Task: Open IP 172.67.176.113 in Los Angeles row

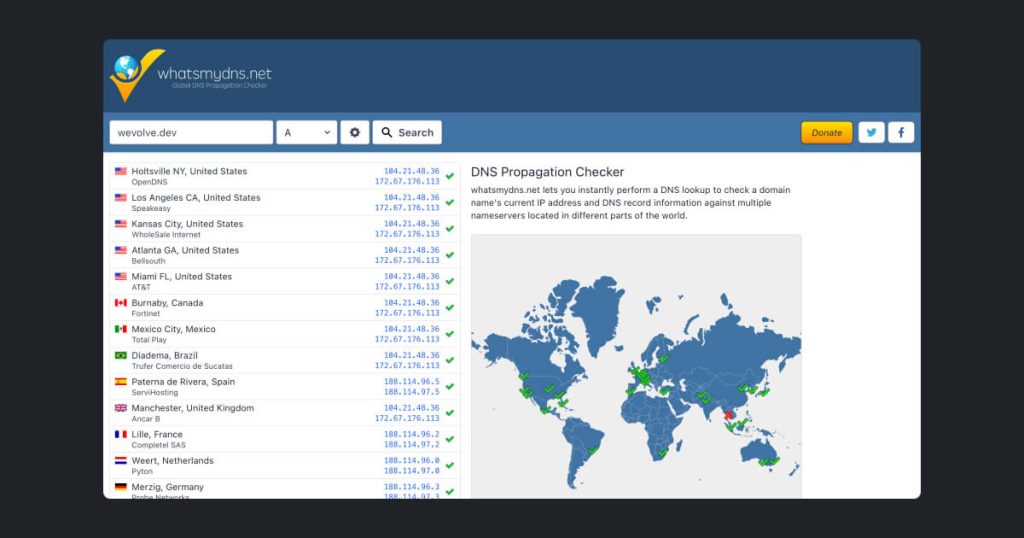Action: point(407,208)
